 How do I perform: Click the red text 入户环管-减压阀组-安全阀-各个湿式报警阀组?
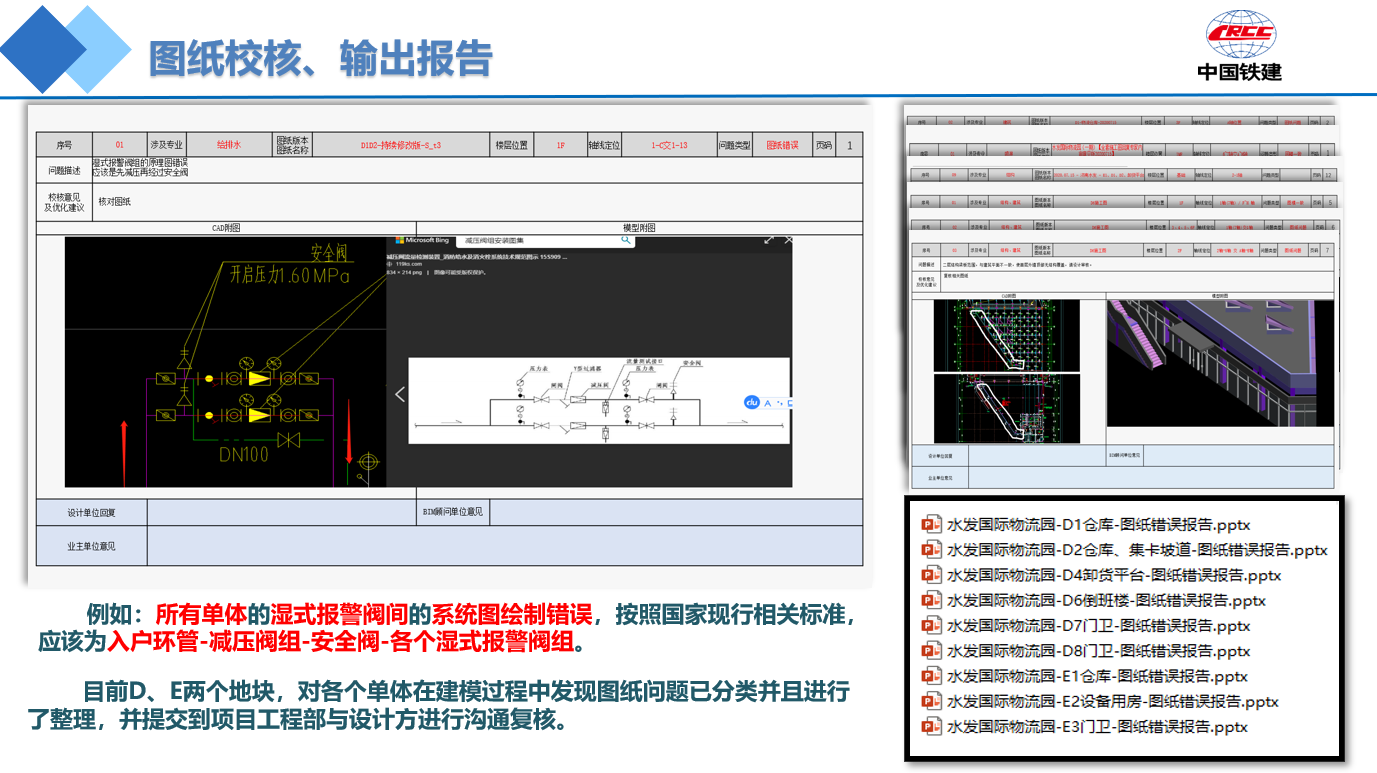pos(343,641)
